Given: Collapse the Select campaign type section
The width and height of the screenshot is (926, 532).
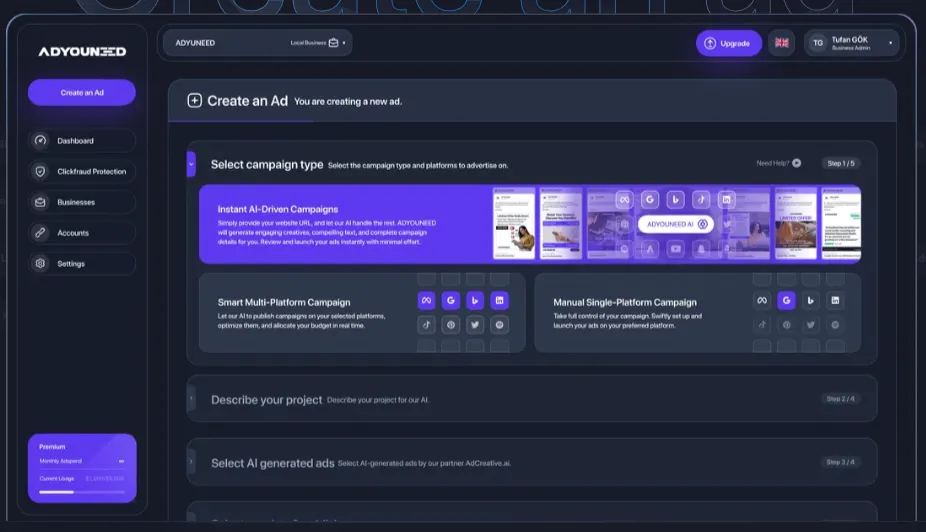Looking at the screenshot, I should (191, 164).
